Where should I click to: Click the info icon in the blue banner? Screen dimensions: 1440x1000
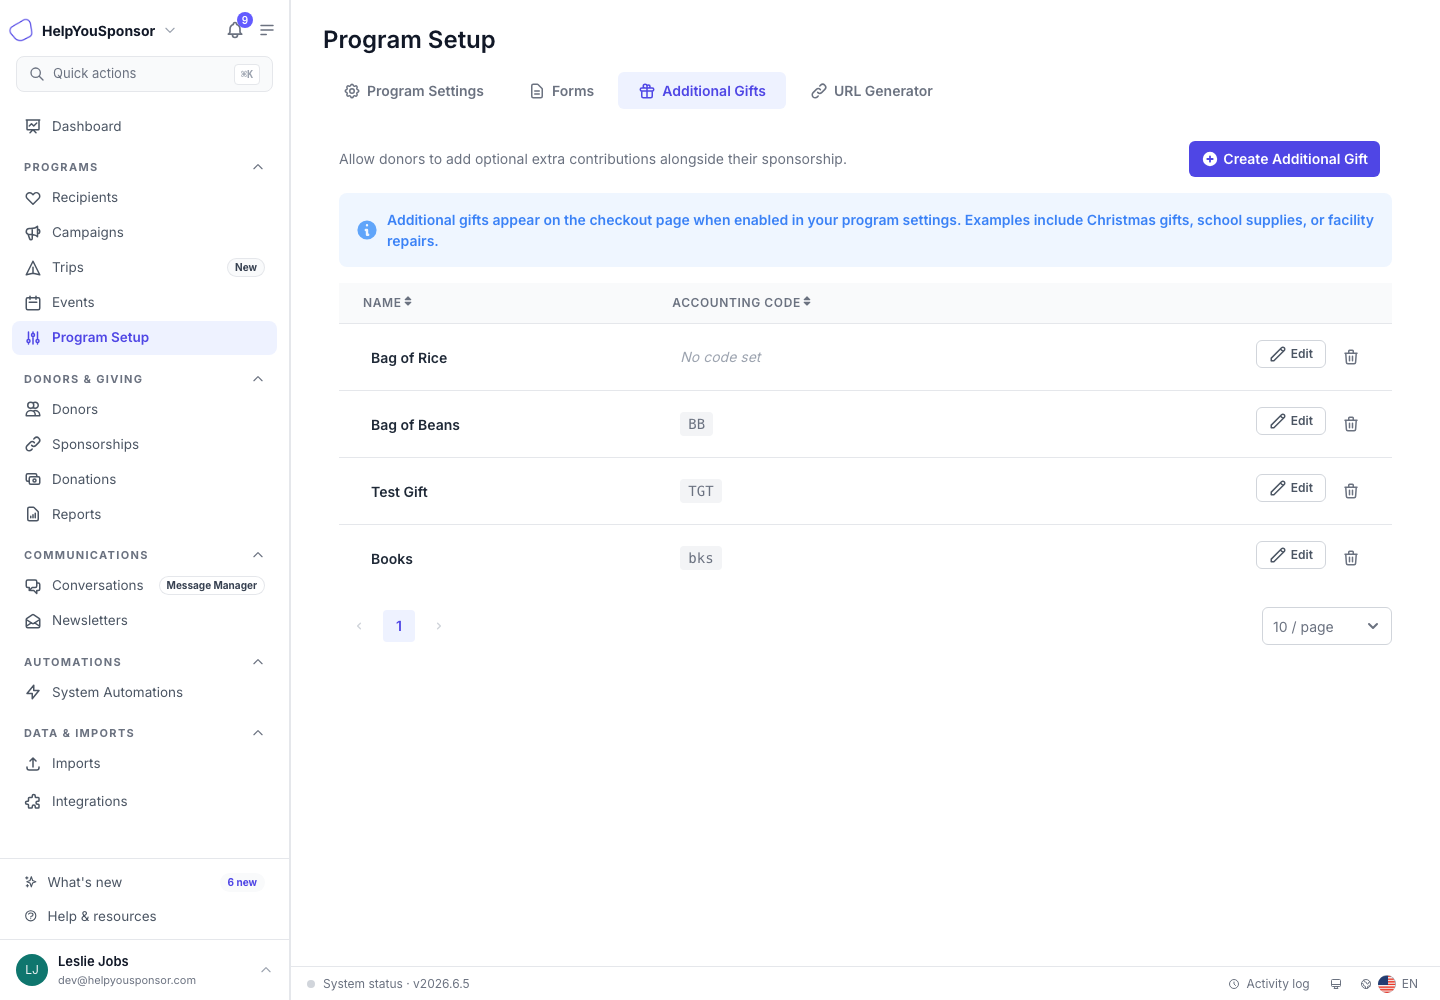pos(367,230)
